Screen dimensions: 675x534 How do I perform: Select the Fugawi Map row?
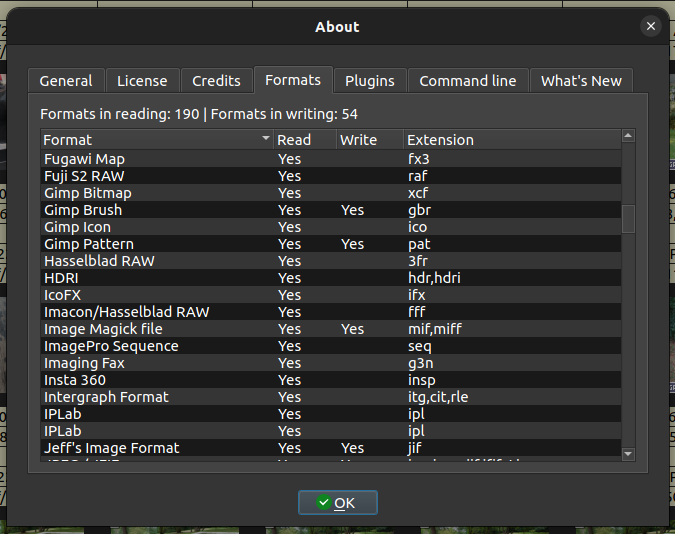[x=331, y=159]
